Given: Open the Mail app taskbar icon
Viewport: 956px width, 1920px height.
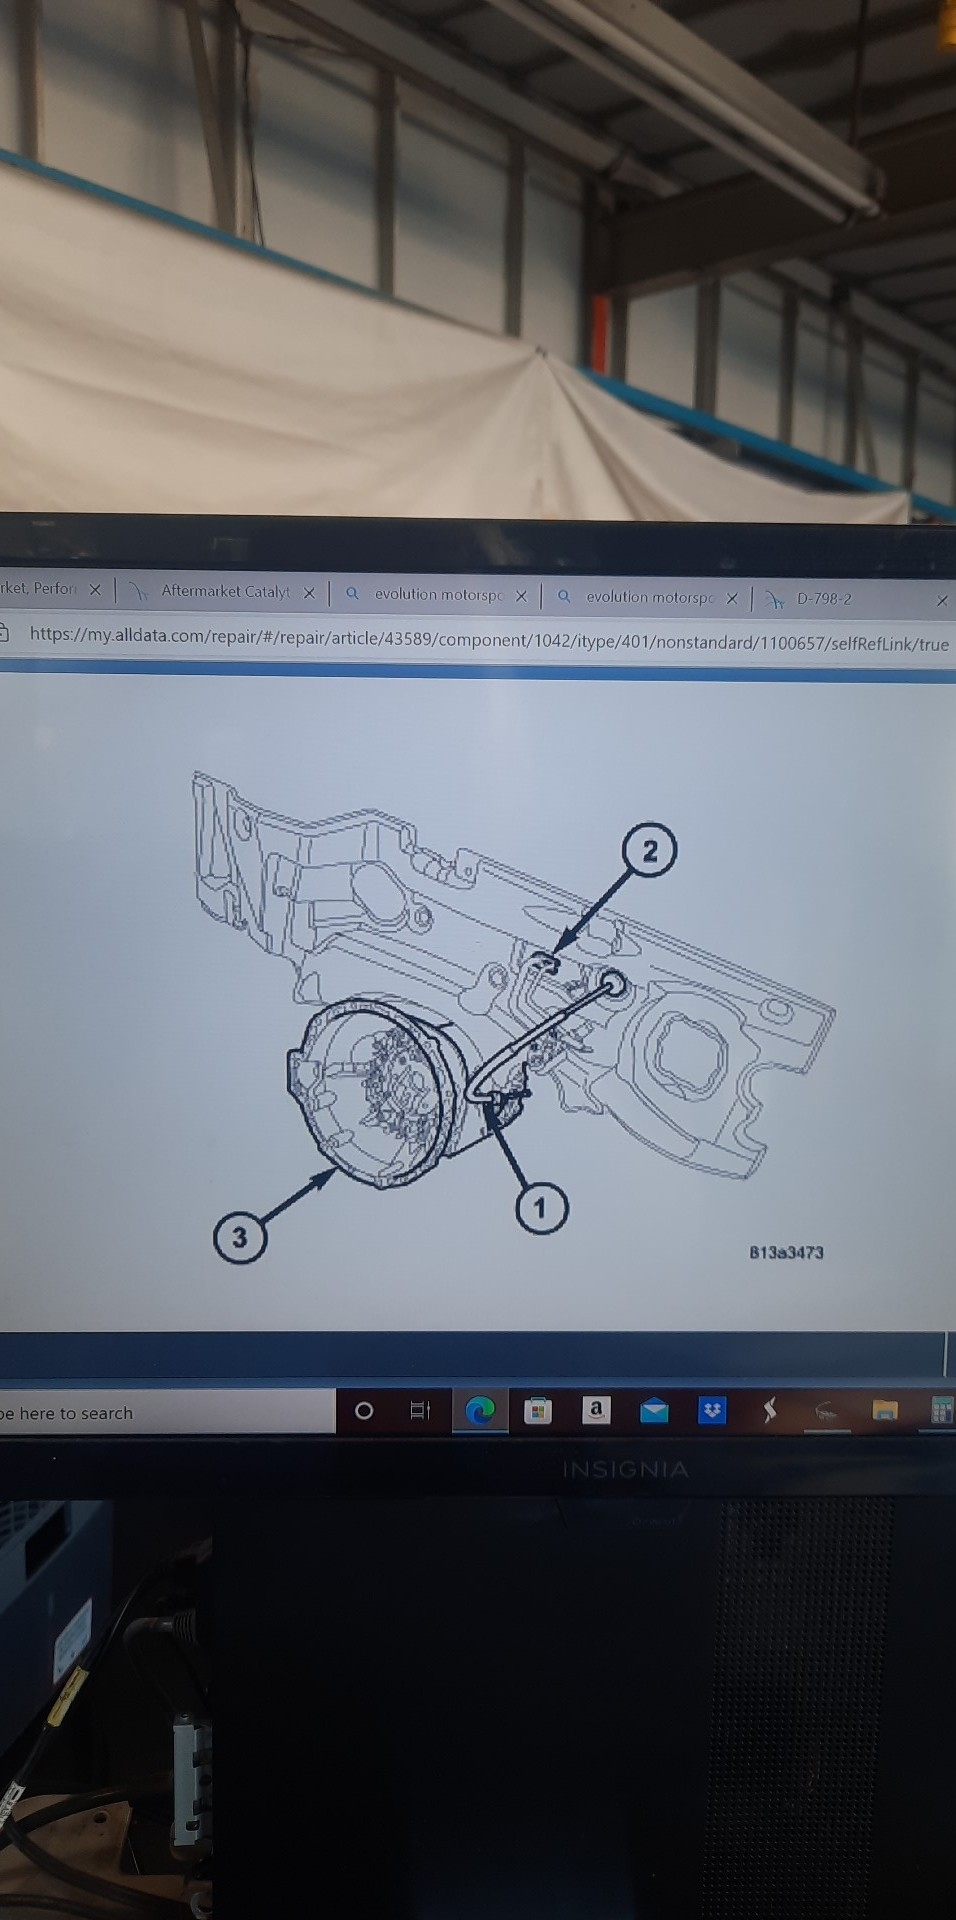Looking at the screenshot, I should (654, 1411).
